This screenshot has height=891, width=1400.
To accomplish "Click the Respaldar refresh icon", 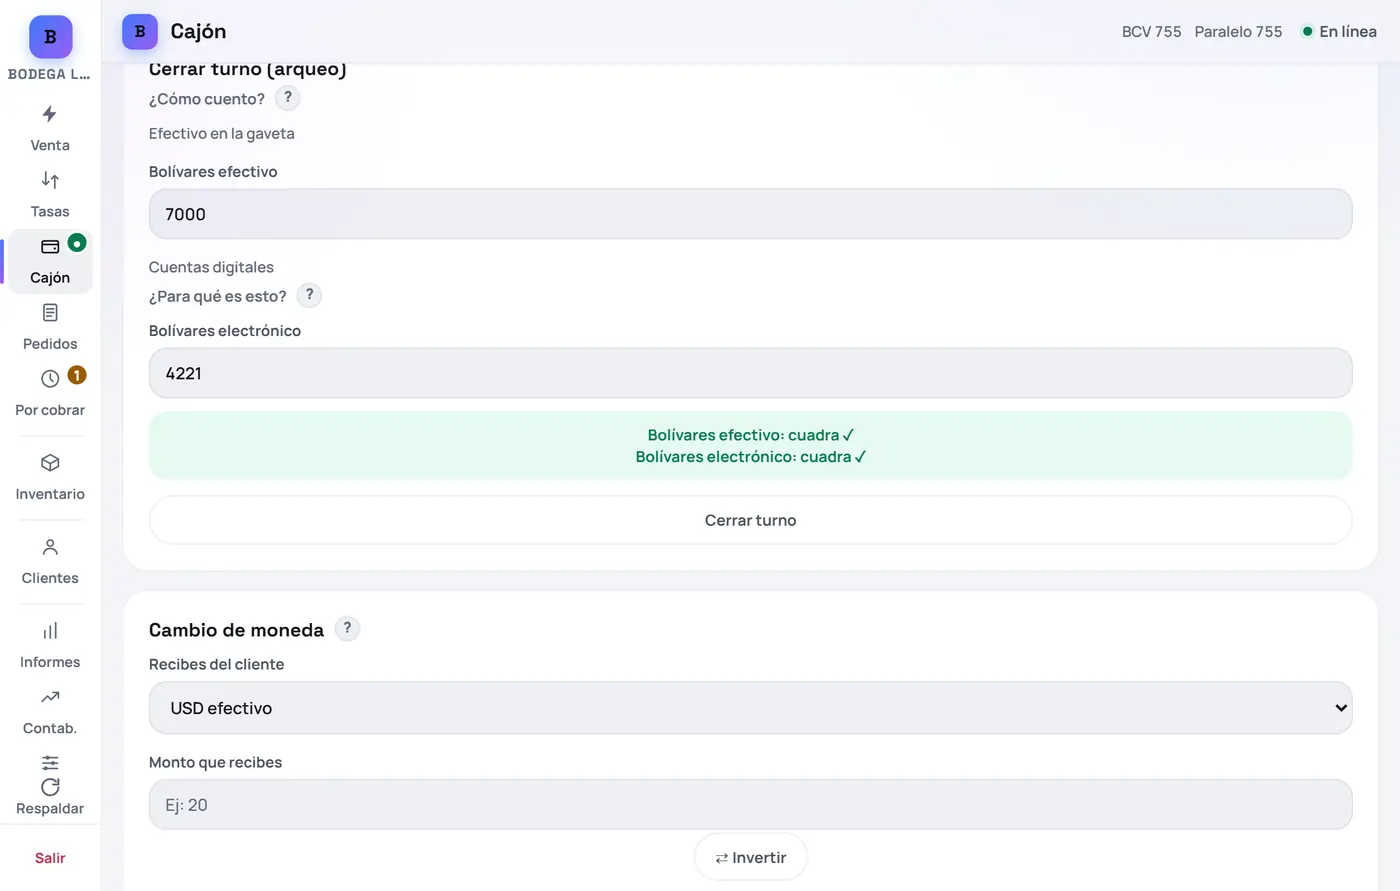I will tap(50, 787).
